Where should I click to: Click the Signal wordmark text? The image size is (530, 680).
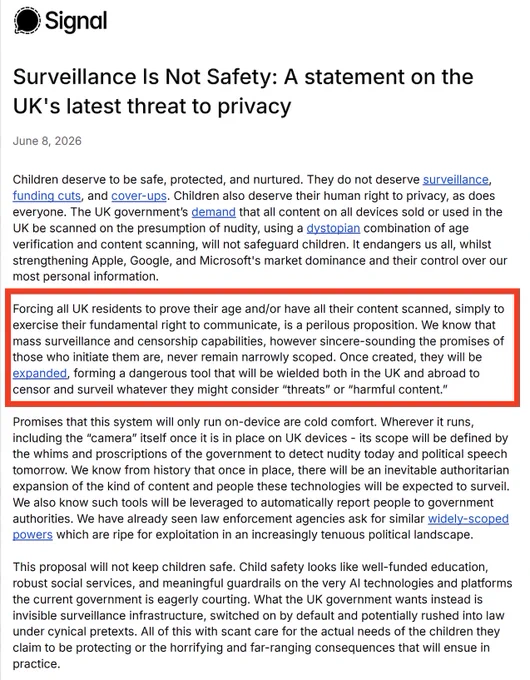click(76, 21)
